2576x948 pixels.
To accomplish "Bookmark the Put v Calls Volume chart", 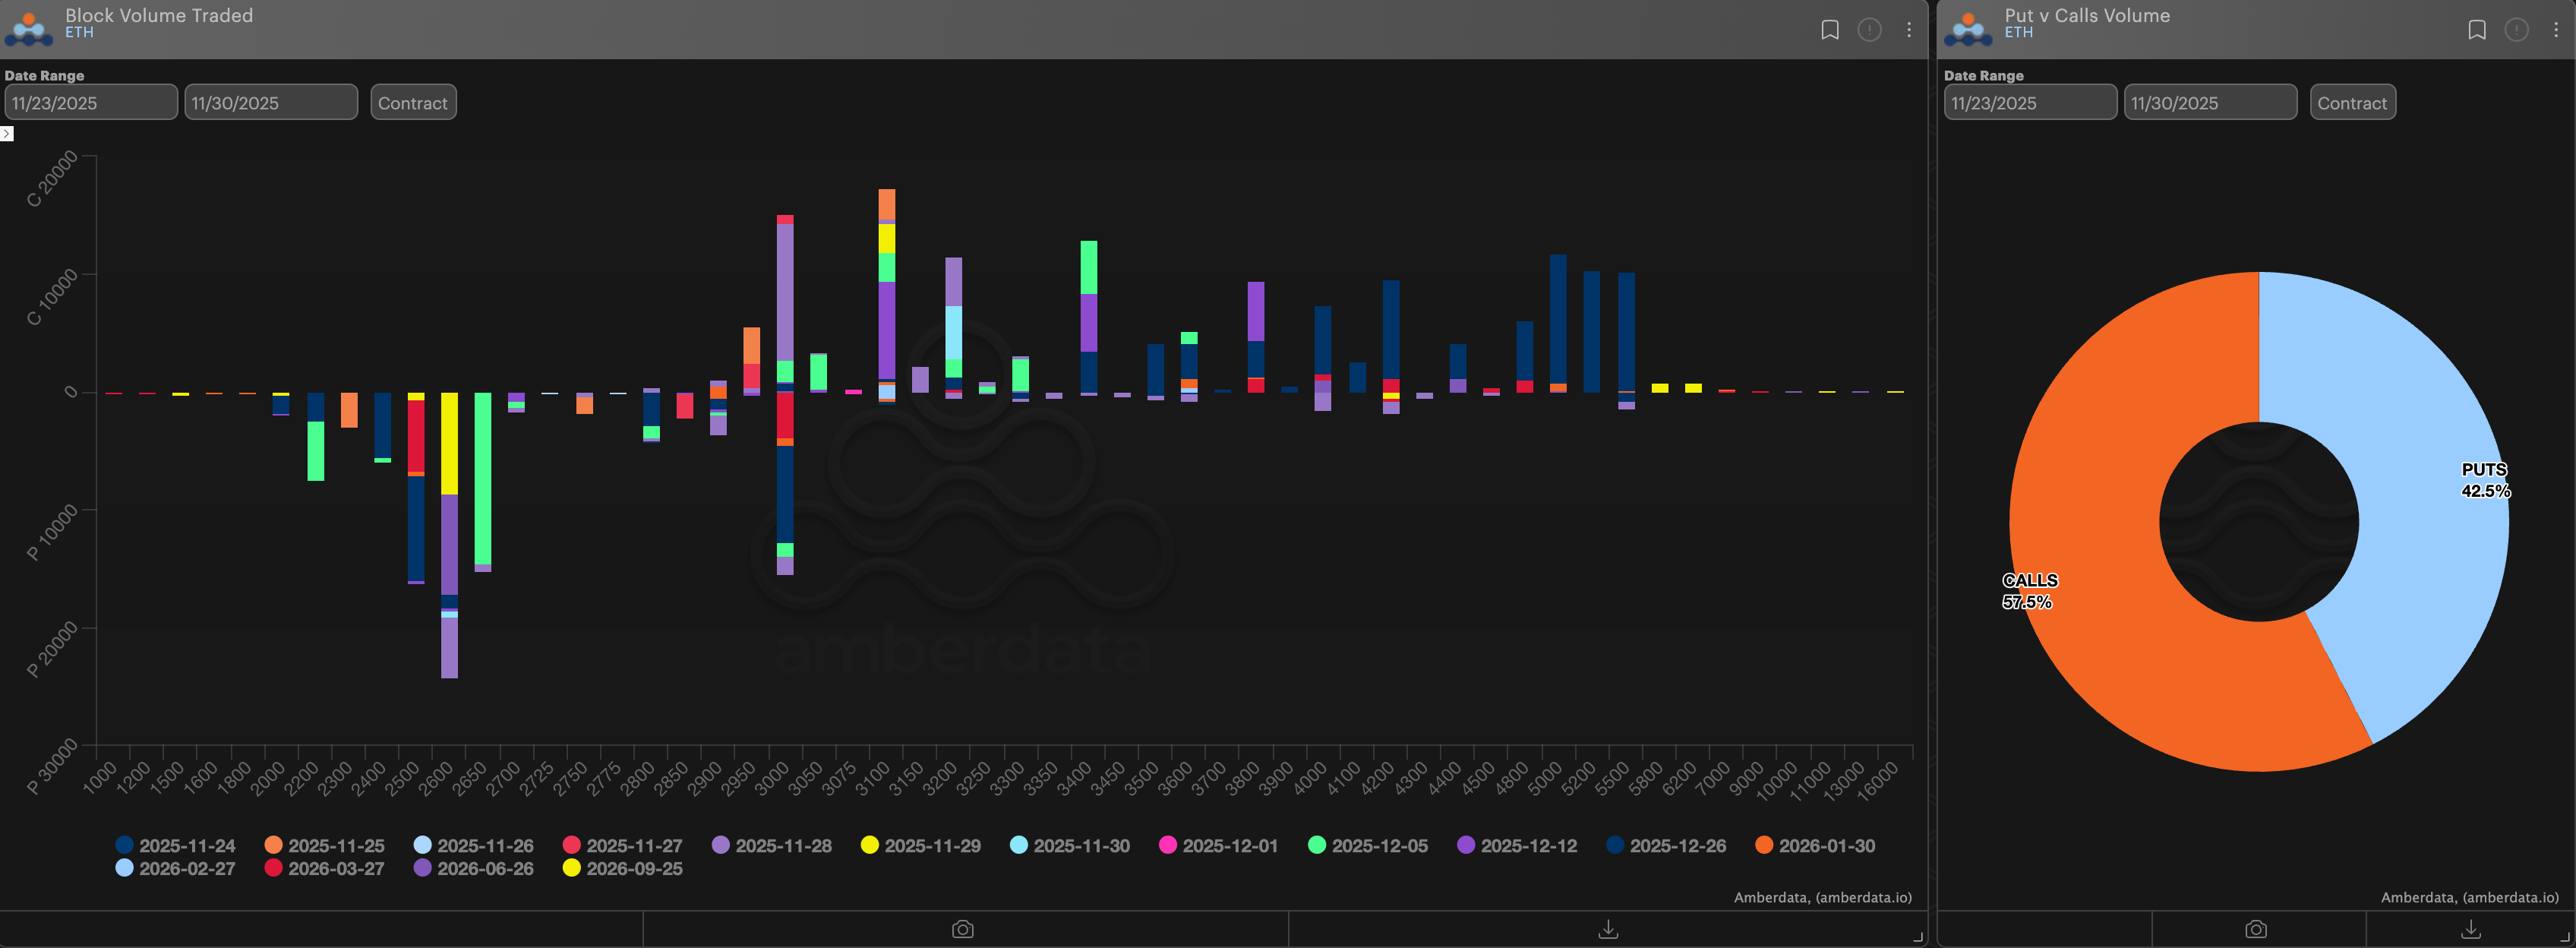I will tap(2476, 30).
